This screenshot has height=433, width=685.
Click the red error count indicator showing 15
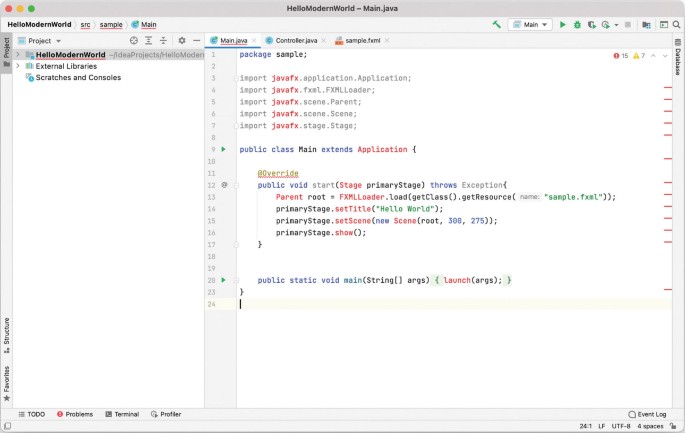[x=620, y=55]
